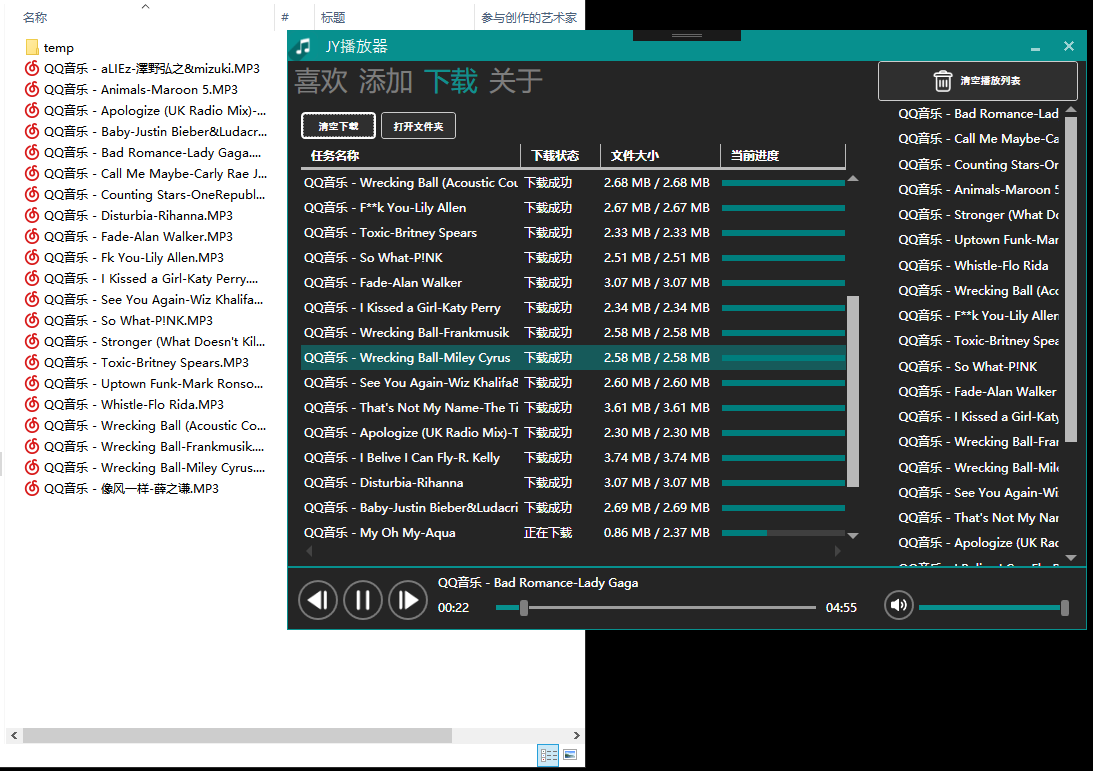1093x771 pixels.
Task: Sort by the 下载状态 column header
Action: pos(560,155)
